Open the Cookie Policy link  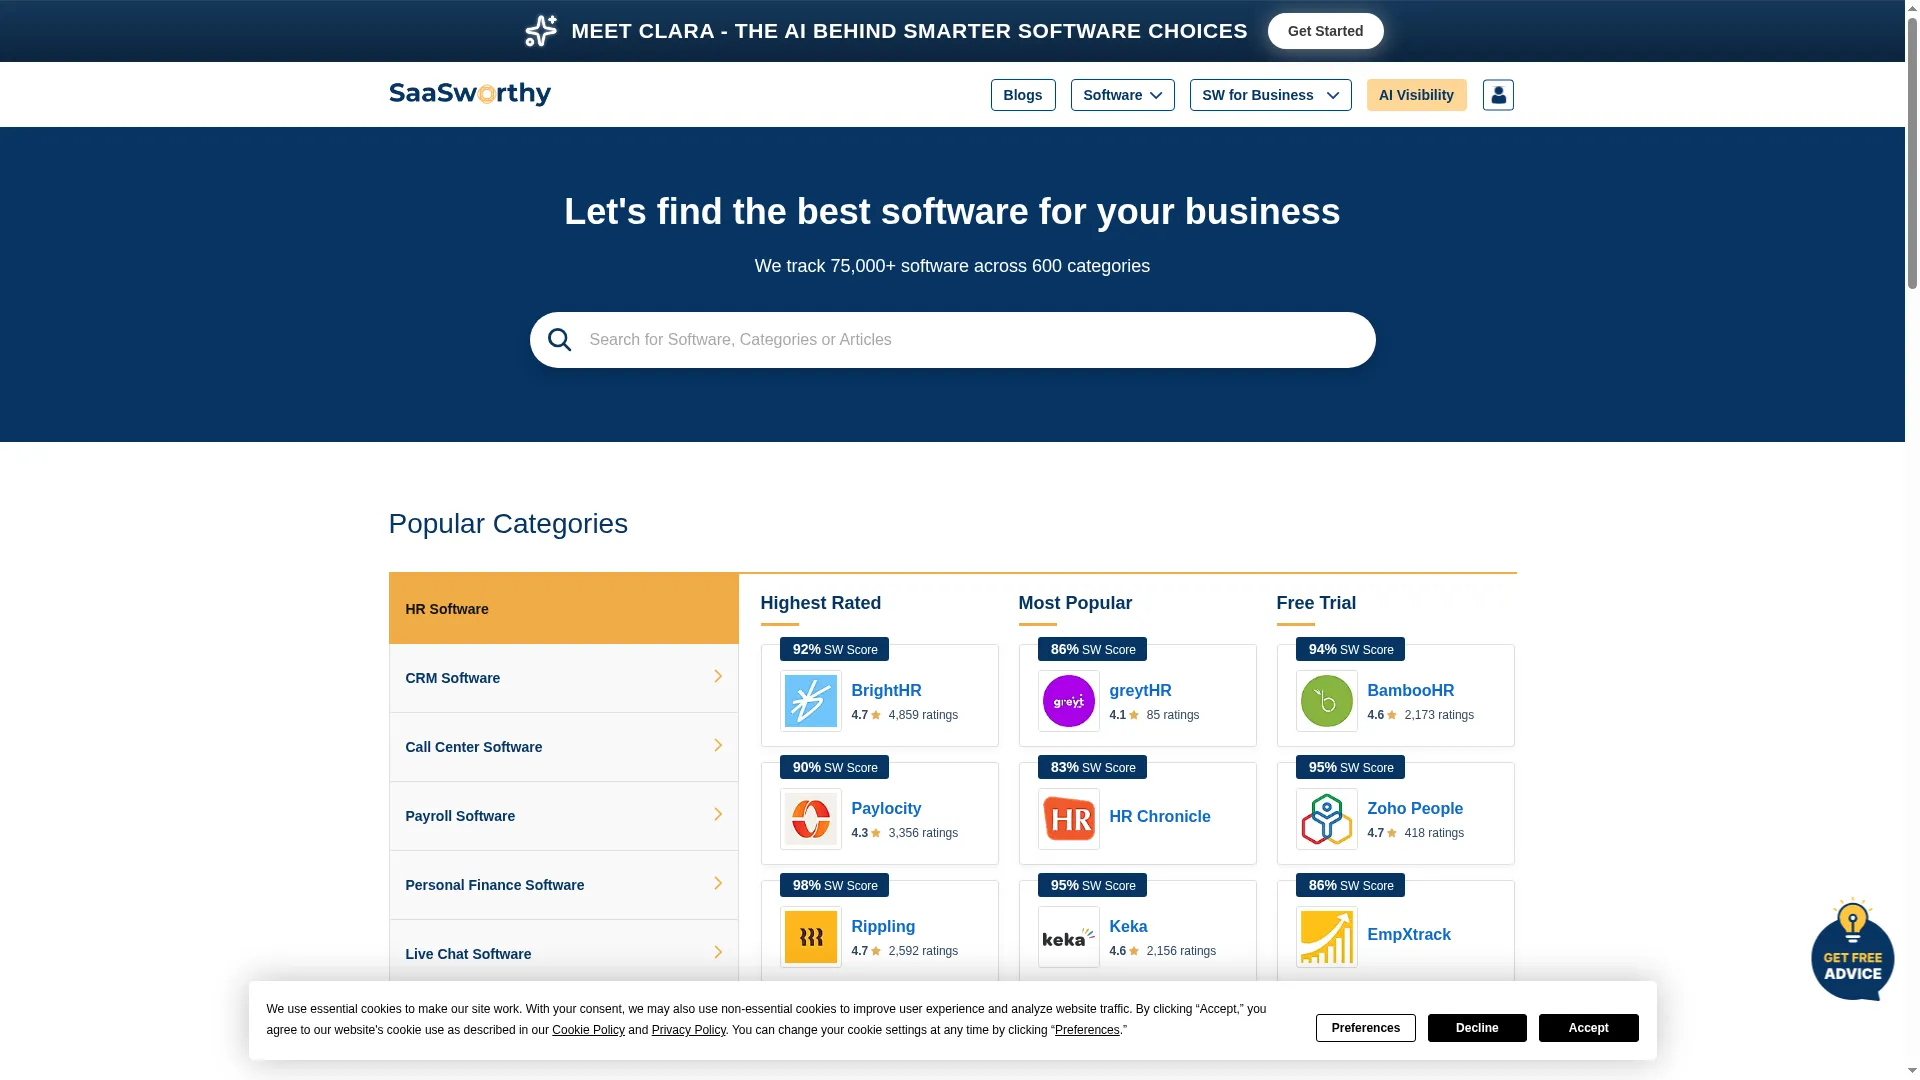588,1030
